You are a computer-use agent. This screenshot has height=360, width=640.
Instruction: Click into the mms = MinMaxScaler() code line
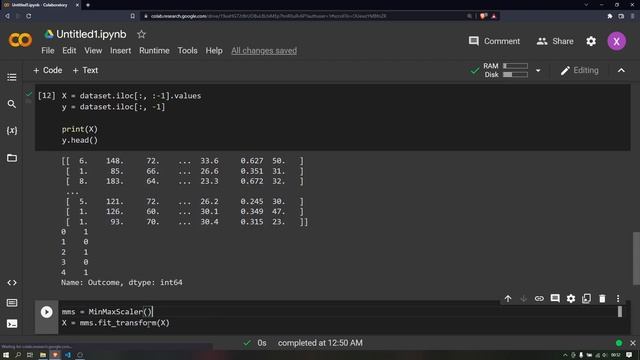click(x=107, y=312)
